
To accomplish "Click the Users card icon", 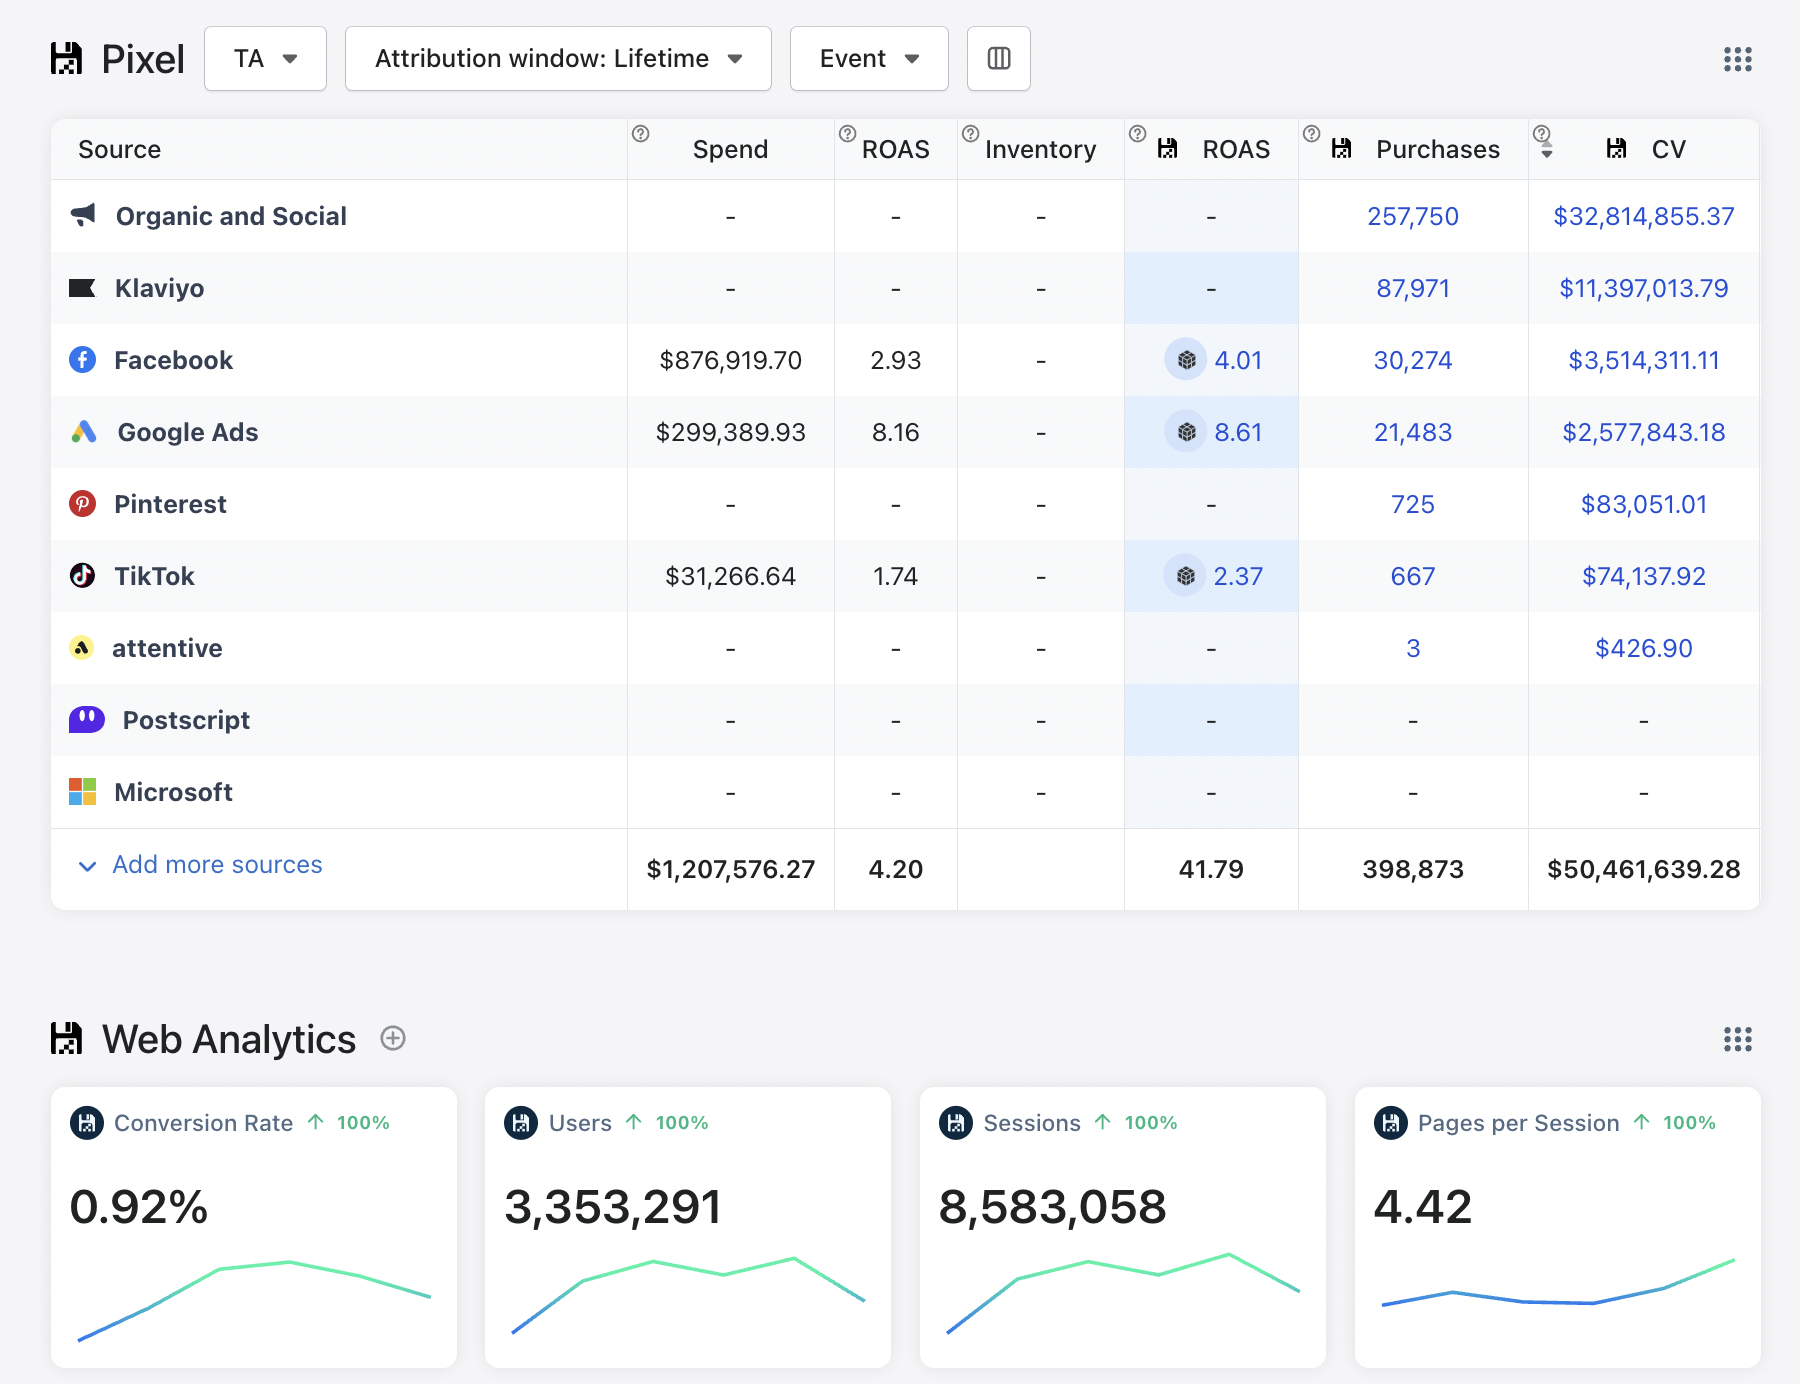I will coord(521,1123).
